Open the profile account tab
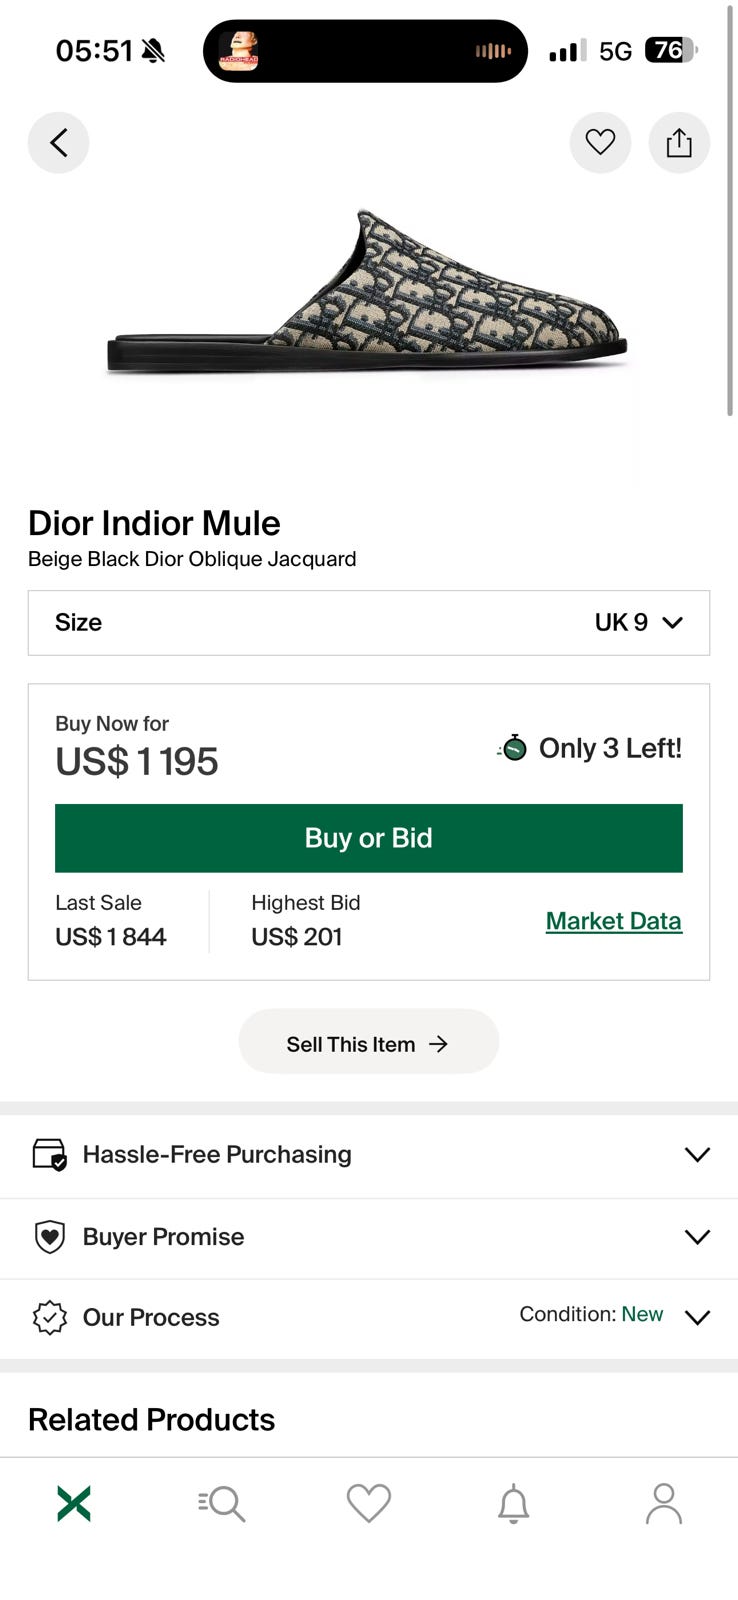The height and width of the screenshot is (1600, 738). (x=663, y=1503)
